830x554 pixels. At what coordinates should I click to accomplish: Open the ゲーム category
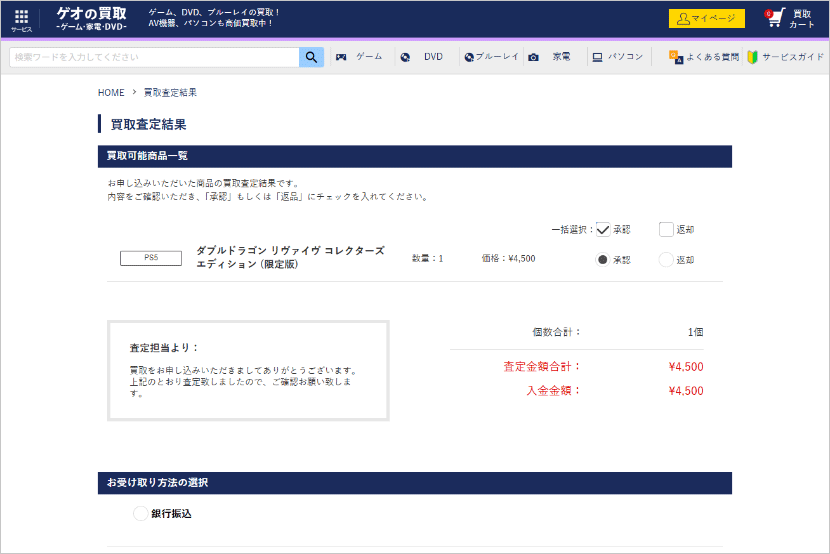(369, 57)
